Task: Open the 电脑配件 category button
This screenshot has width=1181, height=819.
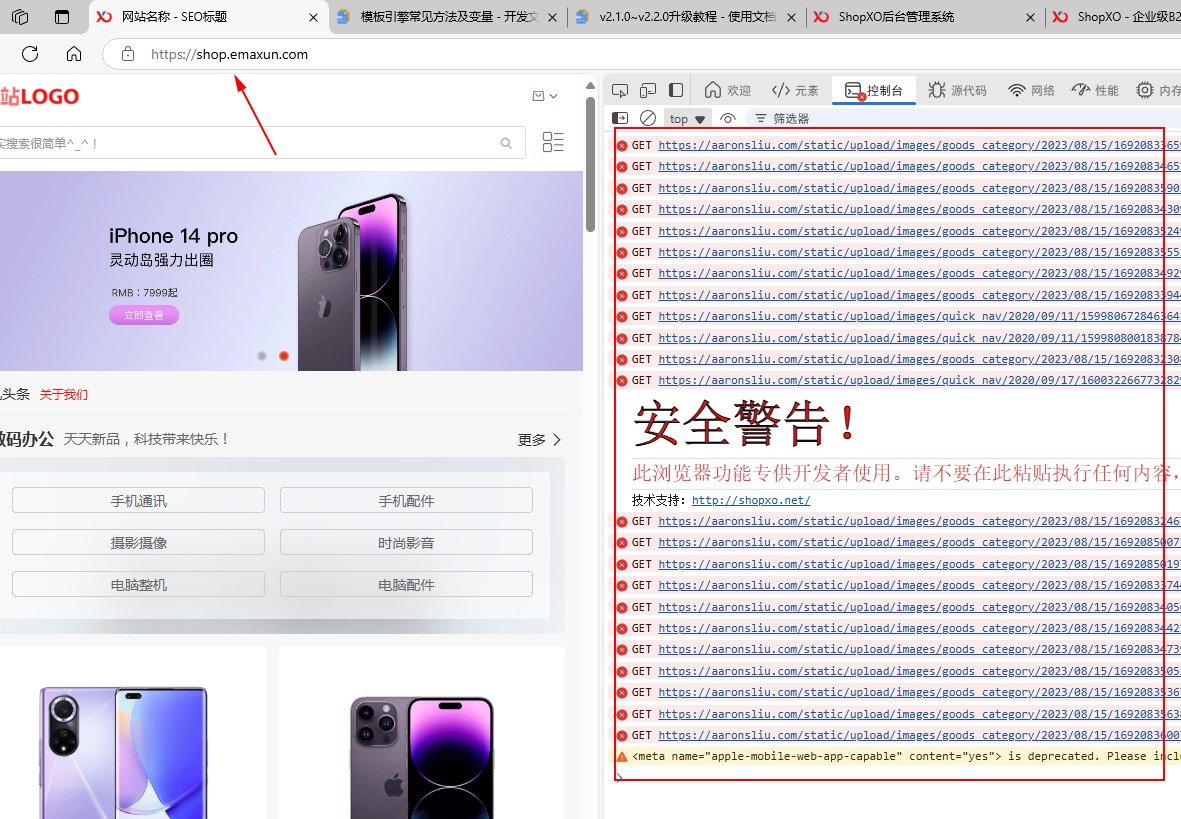Action: [x=406, y=585]
